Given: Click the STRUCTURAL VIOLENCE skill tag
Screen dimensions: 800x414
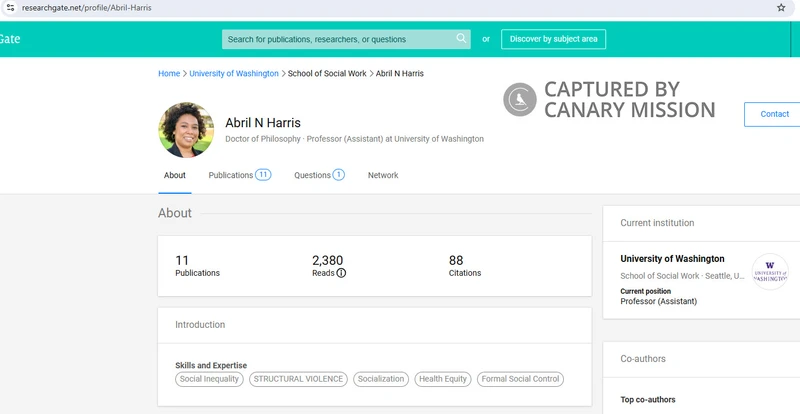Looking at the screenshot, I should 298,379.
